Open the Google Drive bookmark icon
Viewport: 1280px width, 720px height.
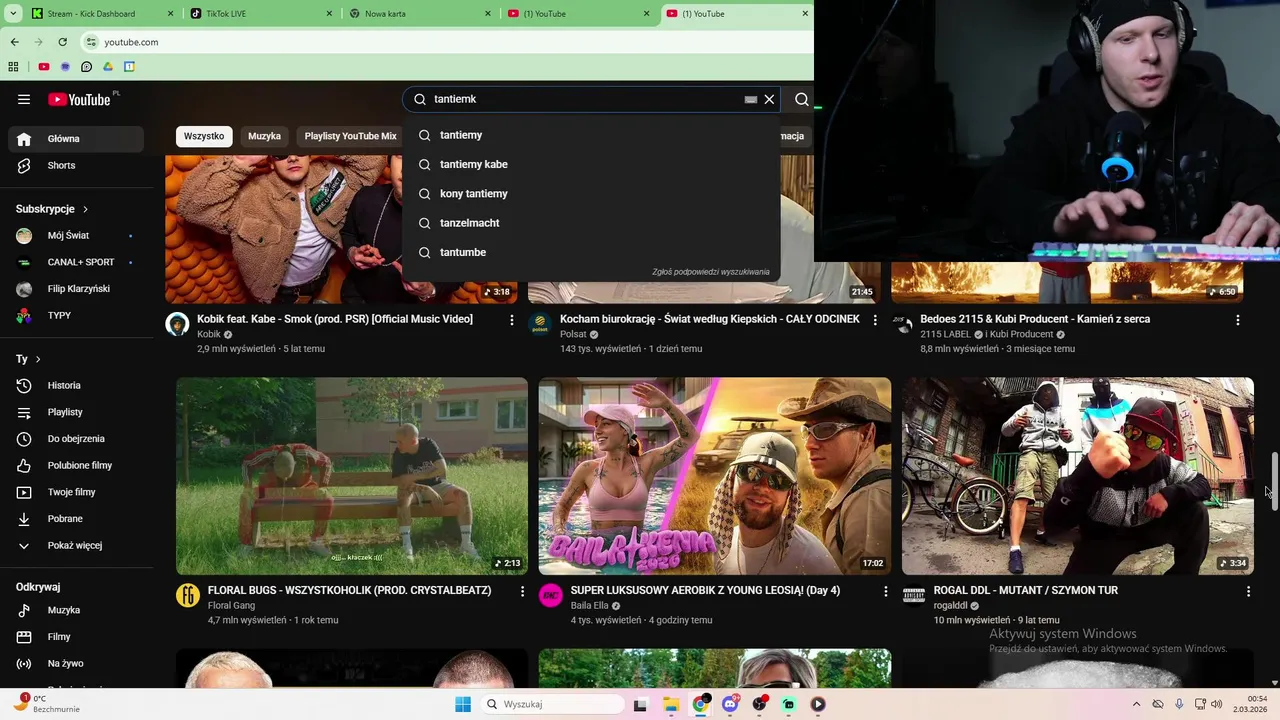(x=108, y=67)
